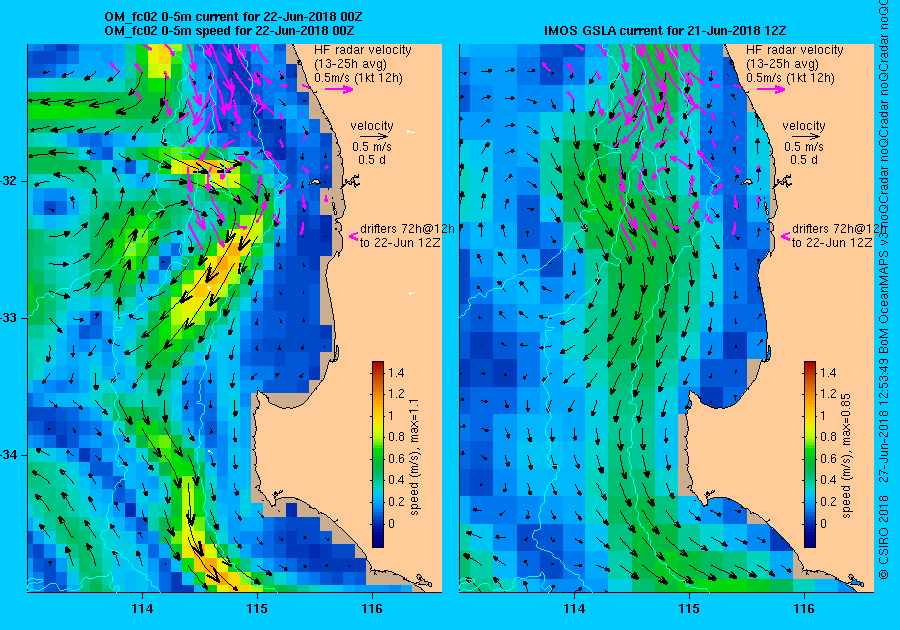
Task: Click the right map speed color bar
Action: point(810,454)
